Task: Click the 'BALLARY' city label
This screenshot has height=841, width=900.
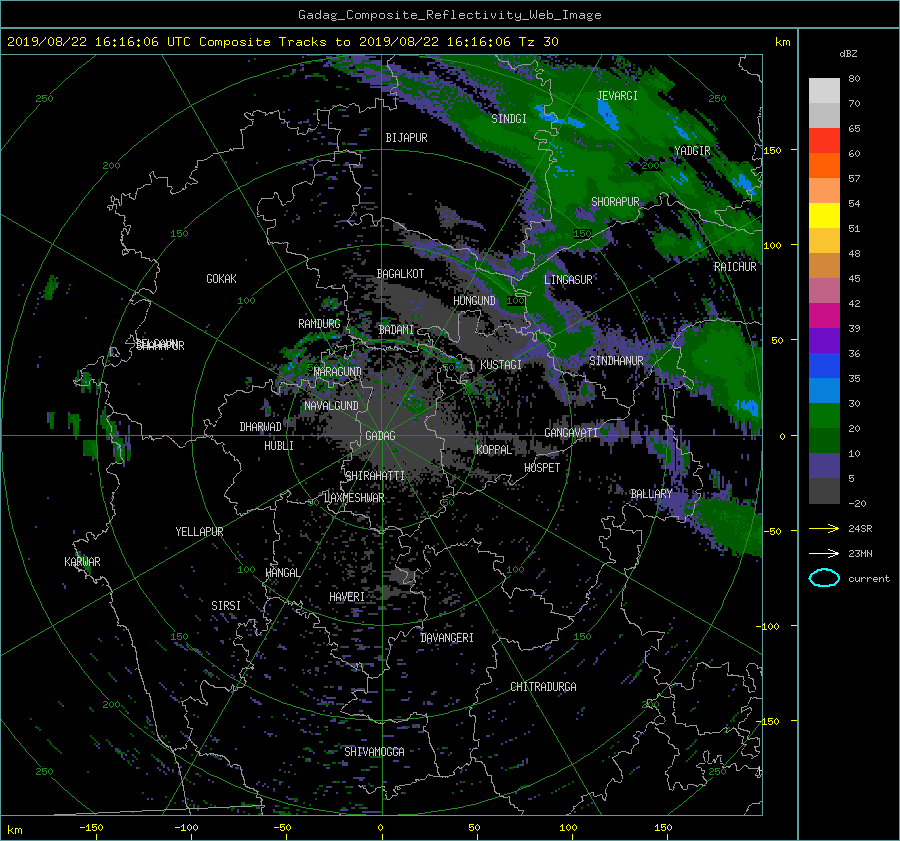Action: 651,494
